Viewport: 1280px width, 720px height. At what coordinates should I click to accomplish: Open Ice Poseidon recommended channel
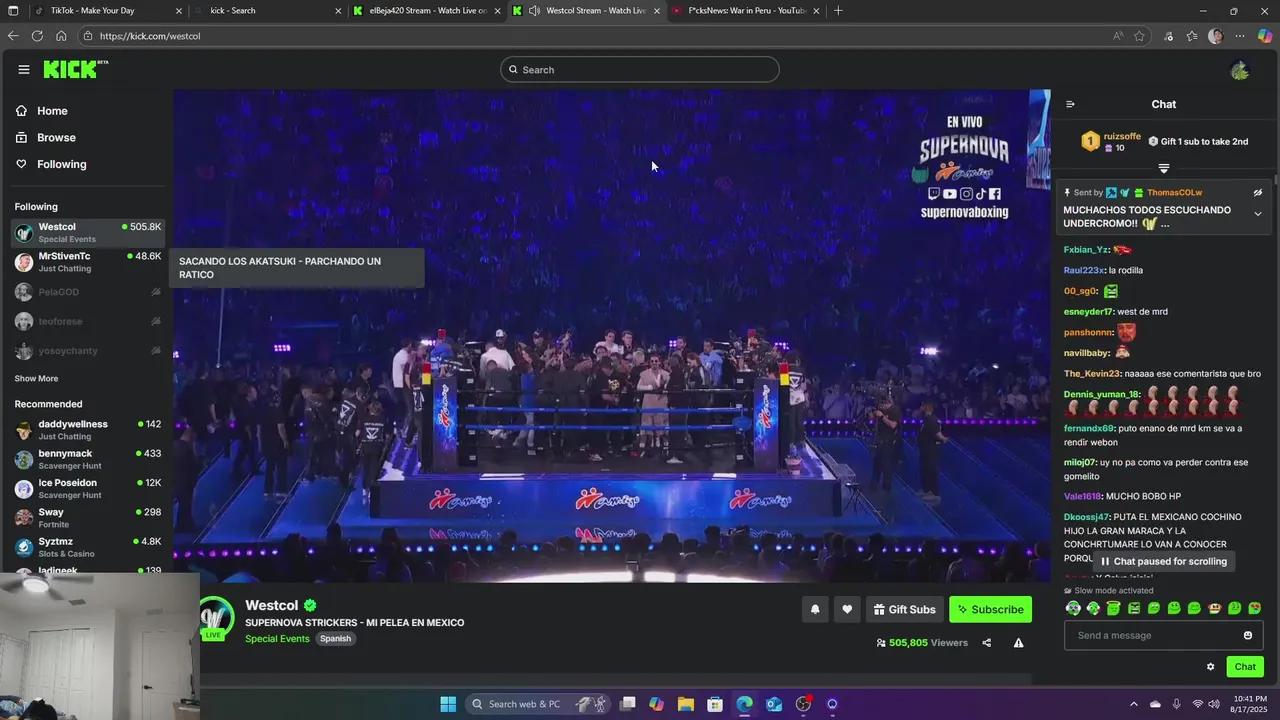[x=88, y=489]
